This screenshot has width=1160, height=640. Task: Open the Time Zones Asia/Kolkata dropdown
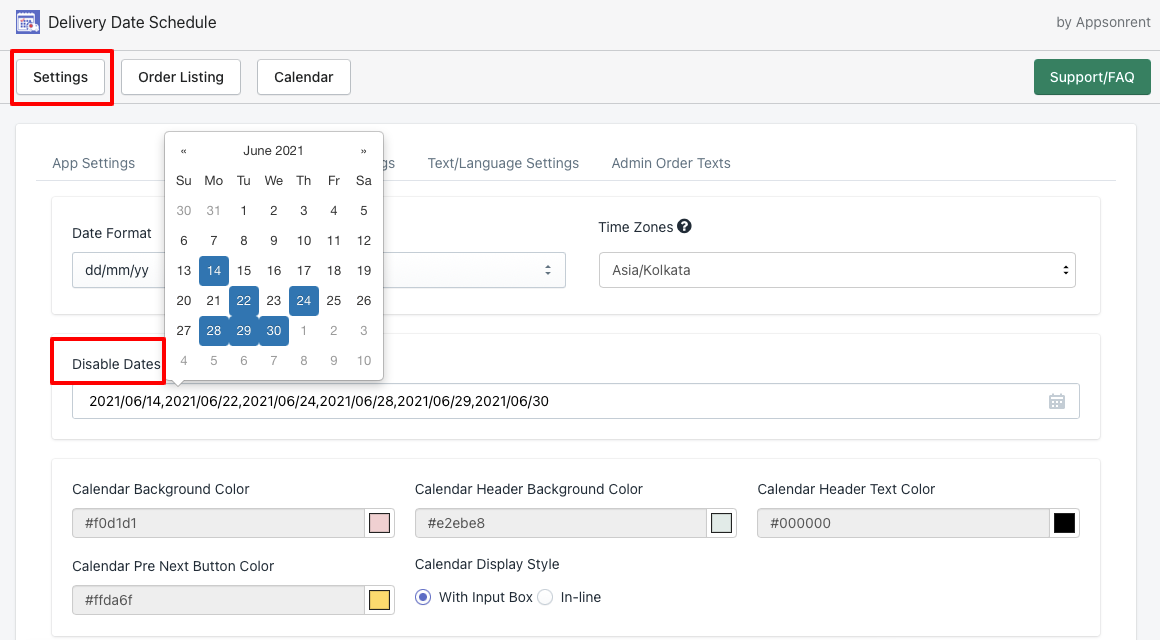click(837, 270)
